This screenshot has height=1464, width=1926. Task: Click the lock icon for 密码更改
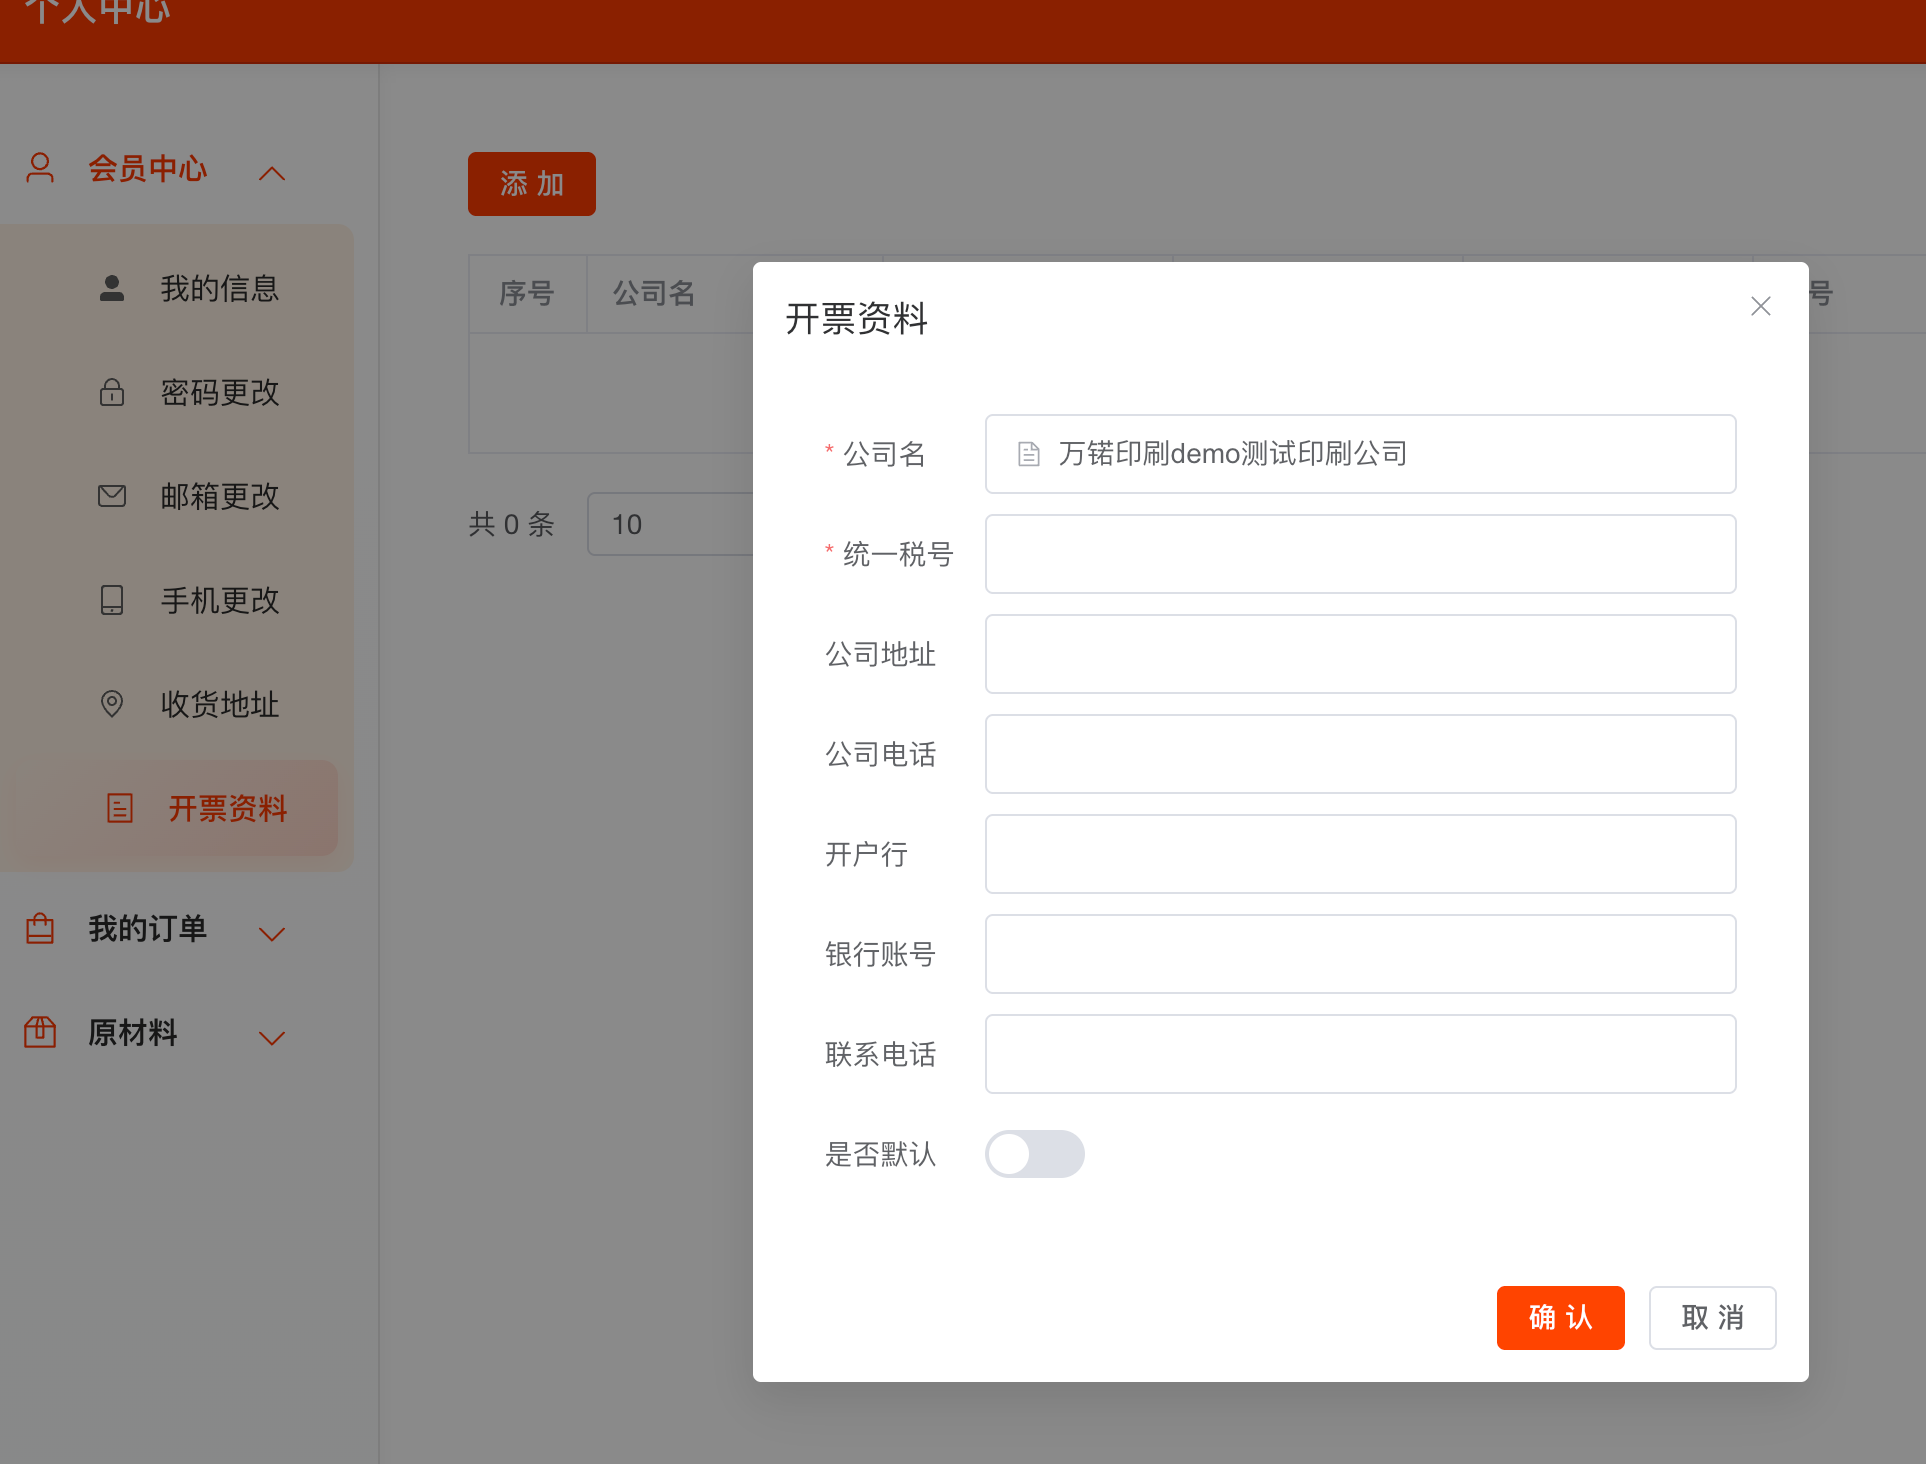pyautogui.click(x=112, y=392)
